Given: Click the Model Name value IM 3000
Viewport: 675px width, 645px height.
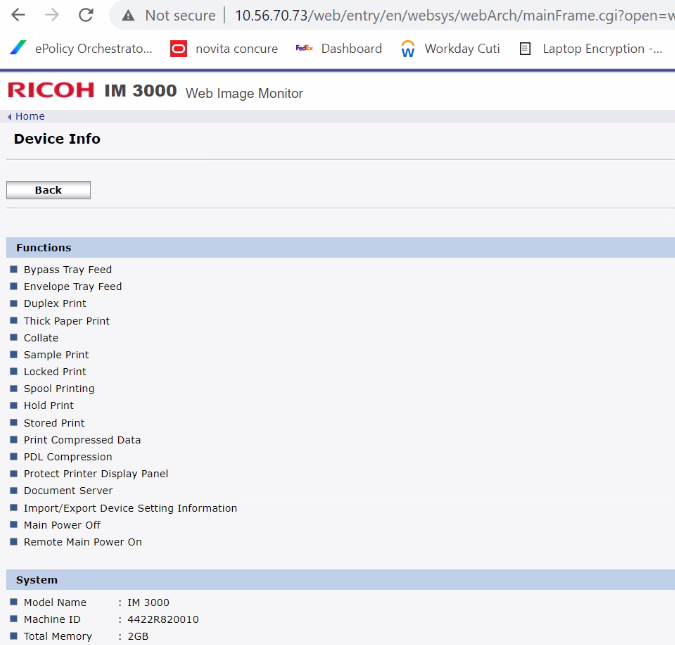Looking at the screenshot, I should pos(148,602).
